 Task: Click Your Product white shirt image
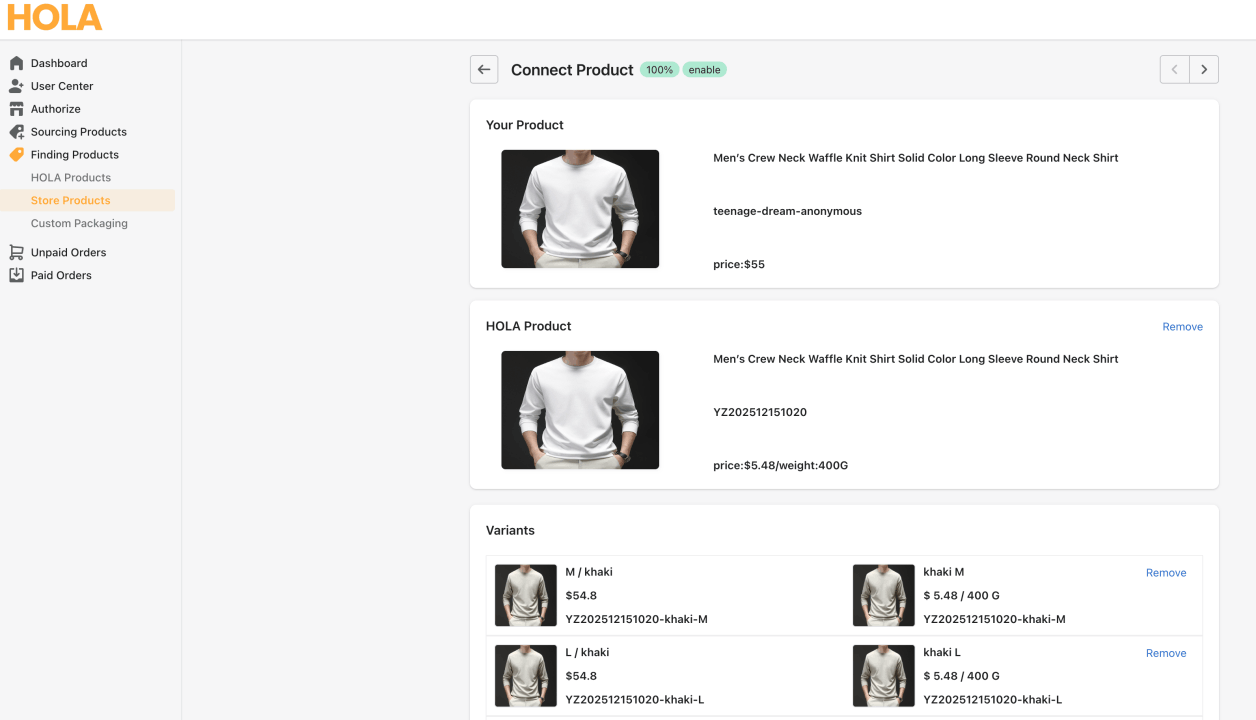(x=580, y=209)
